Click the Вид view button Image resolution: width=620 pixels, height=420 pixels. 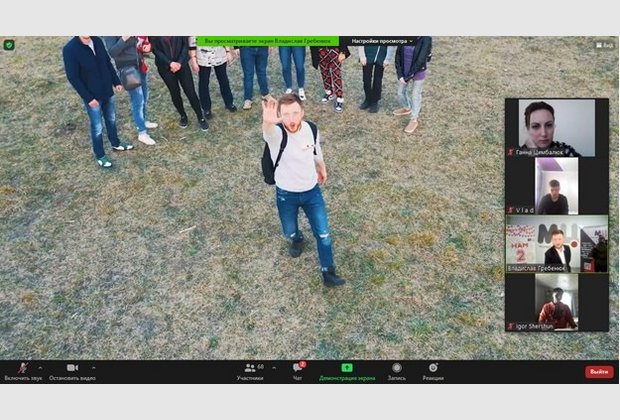click(605, 45)
